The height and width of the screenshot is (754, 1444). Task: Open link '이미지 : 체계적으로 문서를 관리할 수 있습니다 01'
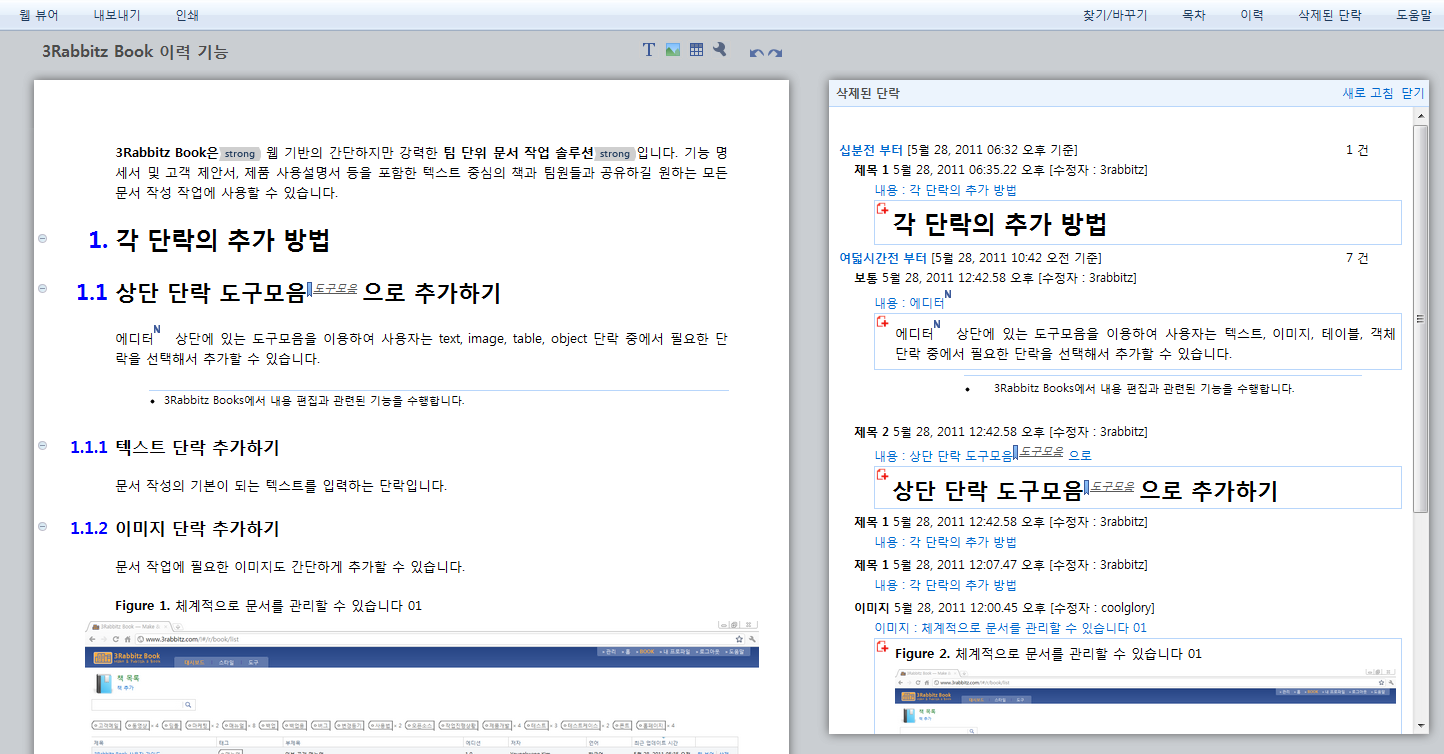pyautogui.click(x=1010, y=628)
